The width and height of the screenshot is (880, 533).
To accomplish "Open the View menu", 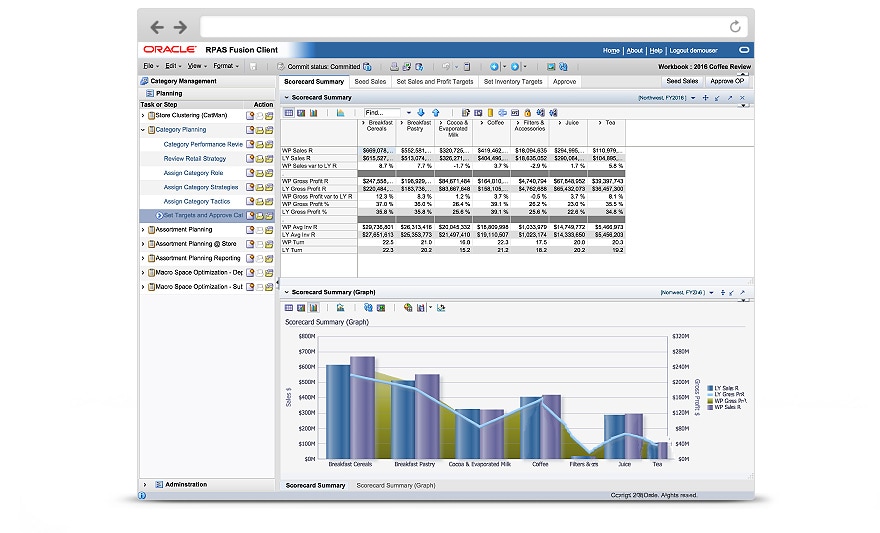I will click(197, 66).
